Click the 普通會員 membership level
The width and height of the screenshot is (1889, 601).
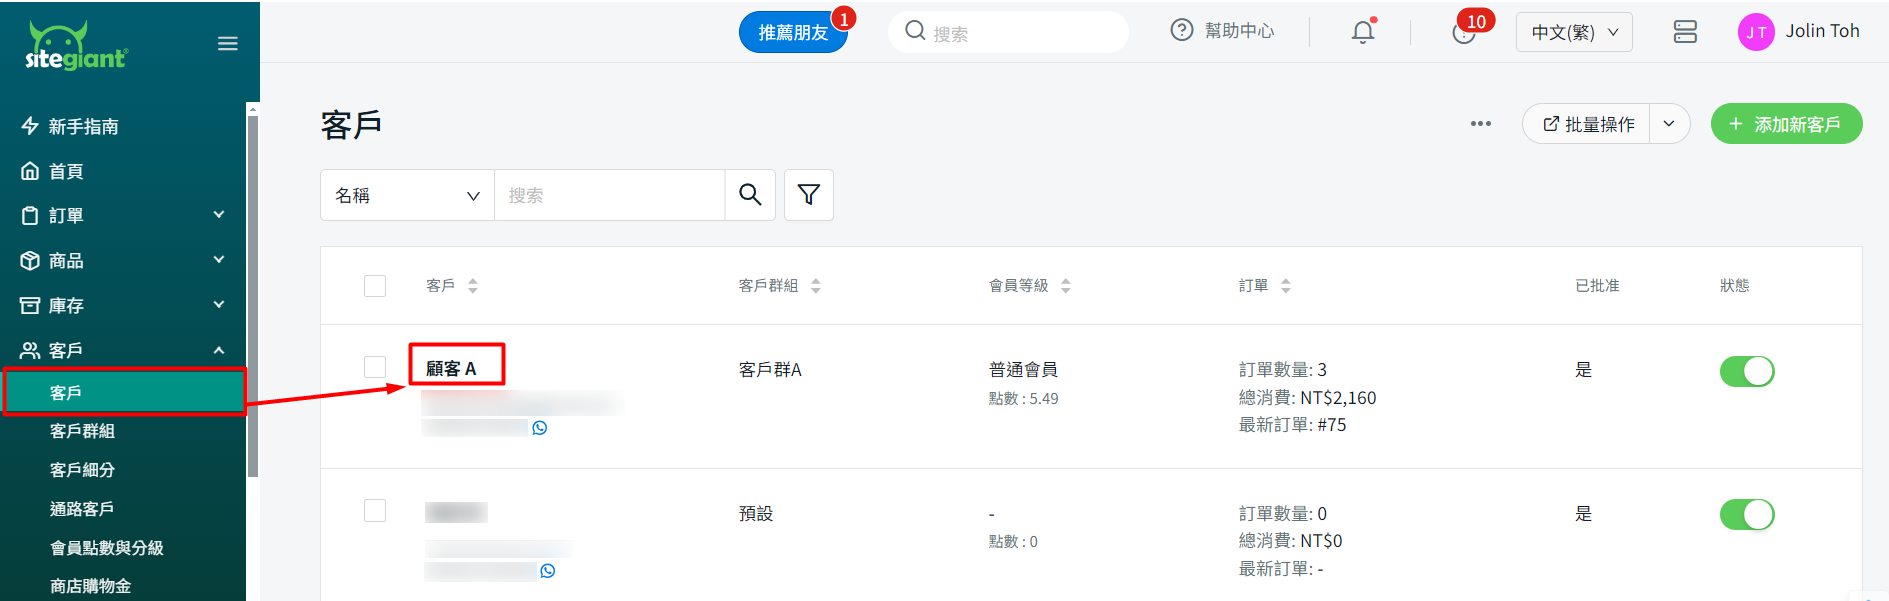pos(1023,370)
